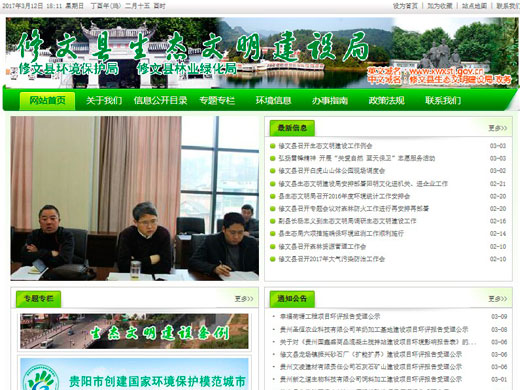Open notice about 石灰石矿山建设项目环评报告
The height and width of the screenshot is (390, 520).
[x=371, y=367]
